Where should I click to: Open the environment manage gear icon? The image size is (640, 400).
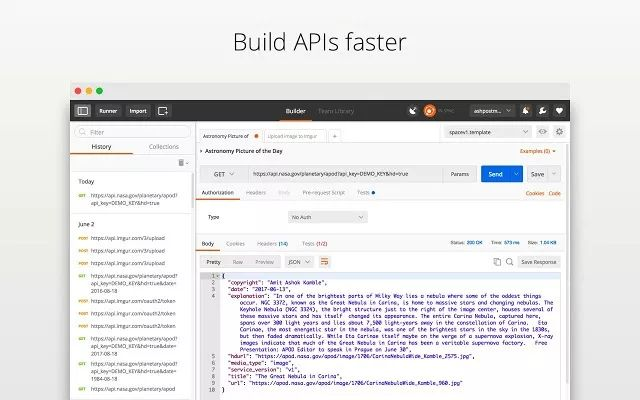click(x=559, y=131)
